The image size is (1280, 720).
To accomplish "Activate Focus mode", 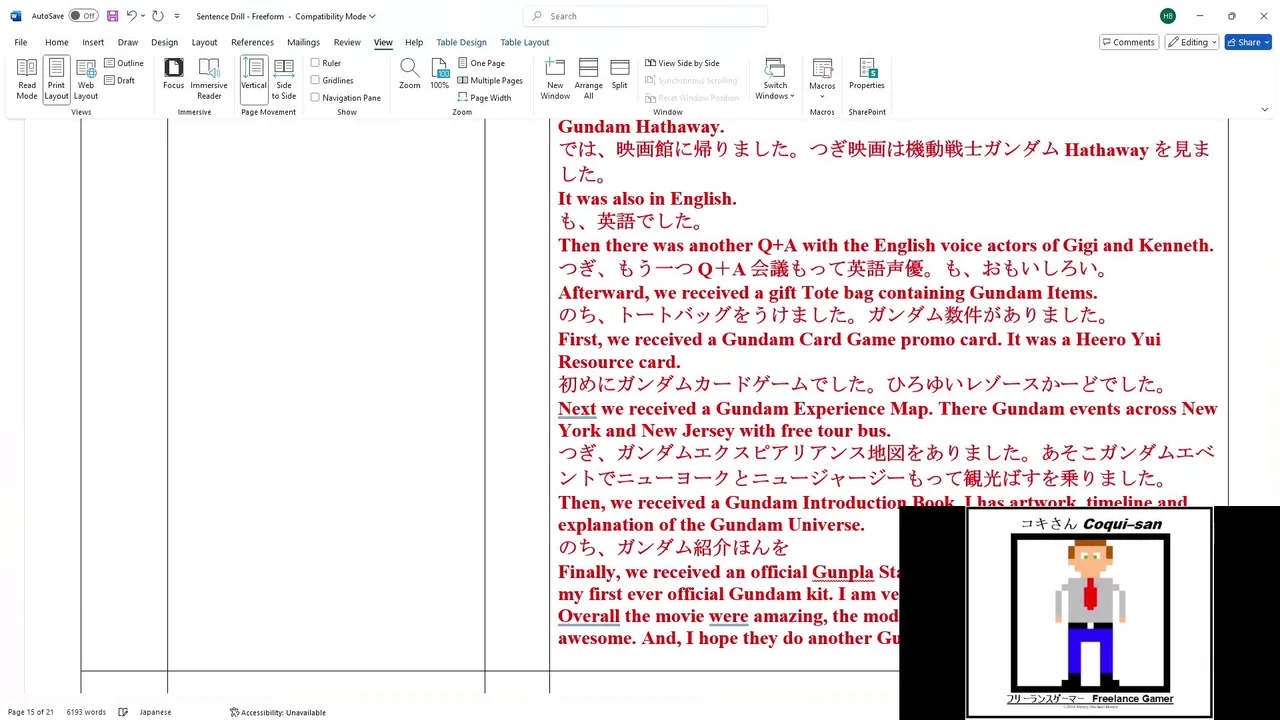I will (x=174, y=75).
